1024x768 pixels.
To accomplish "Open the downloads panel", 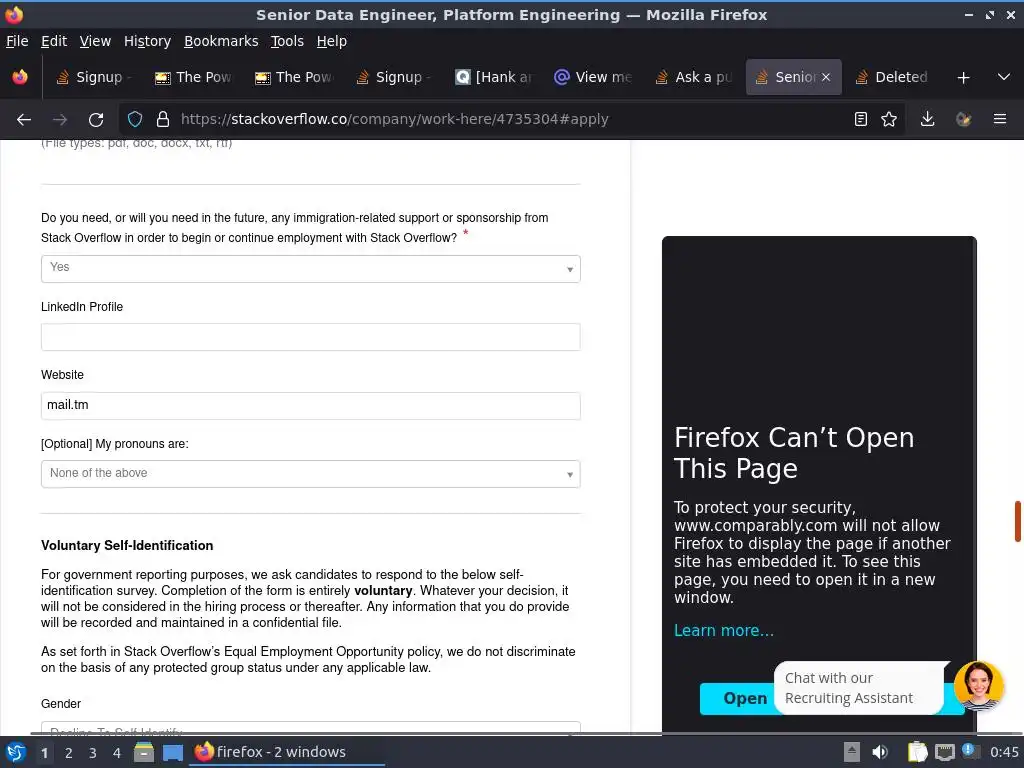I will coord(927,119).
